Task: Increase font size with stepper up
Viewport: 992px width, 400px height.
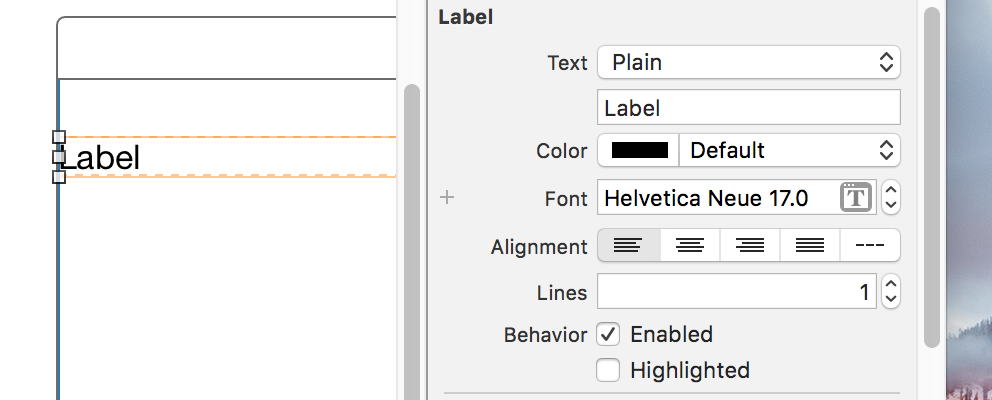Action: 891,190
